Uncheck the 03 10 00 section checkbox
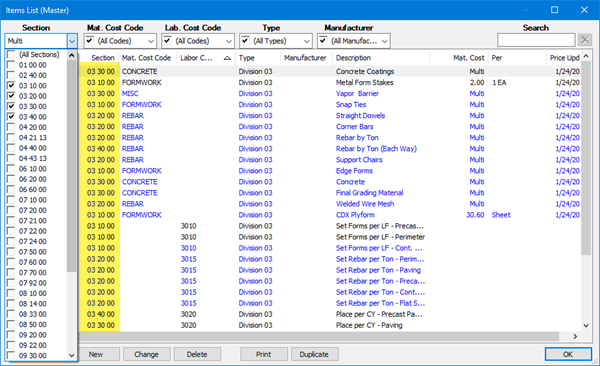 [x=11, y=85]
